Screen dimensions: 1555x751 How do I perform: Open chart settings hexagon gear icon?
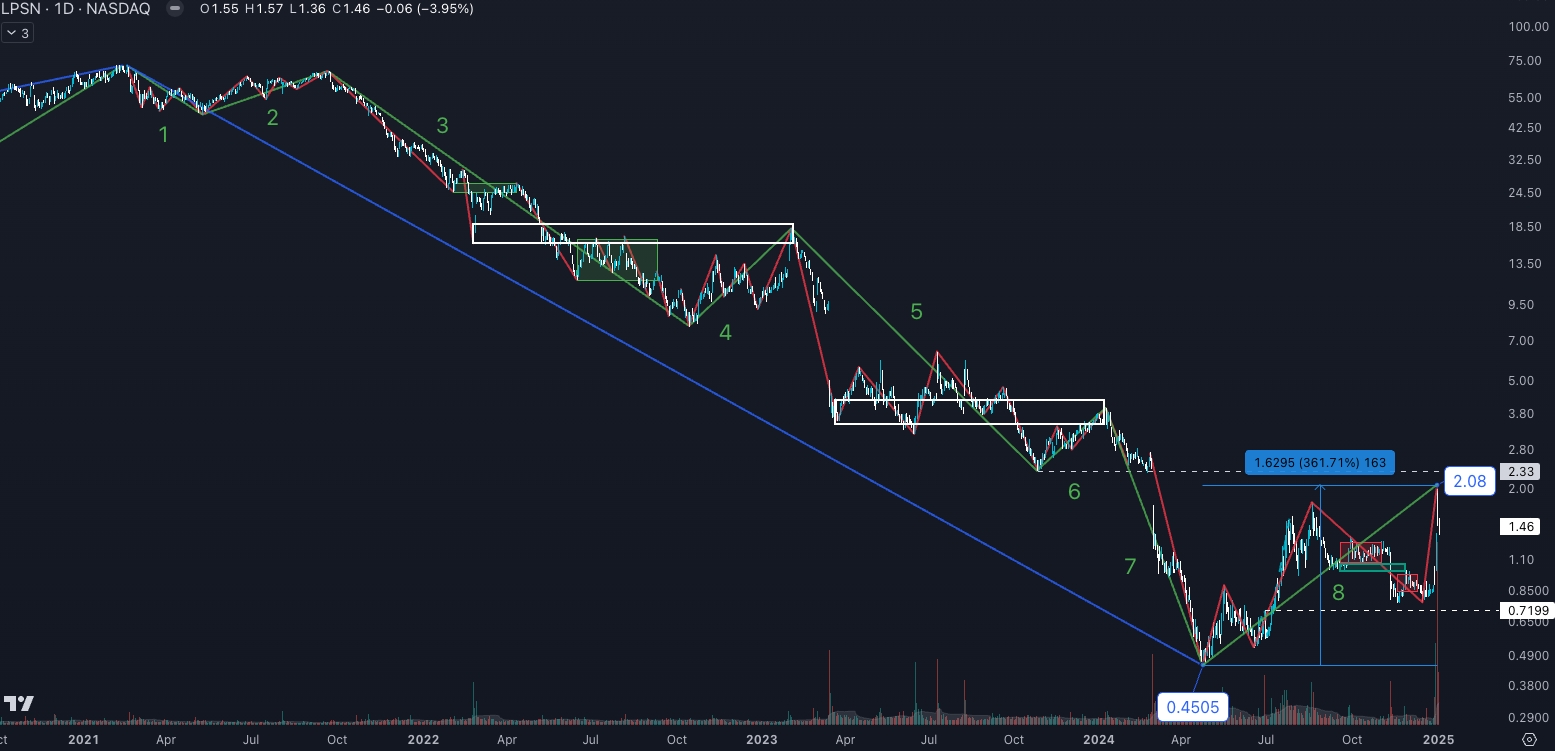click(x=1529, y=739)
